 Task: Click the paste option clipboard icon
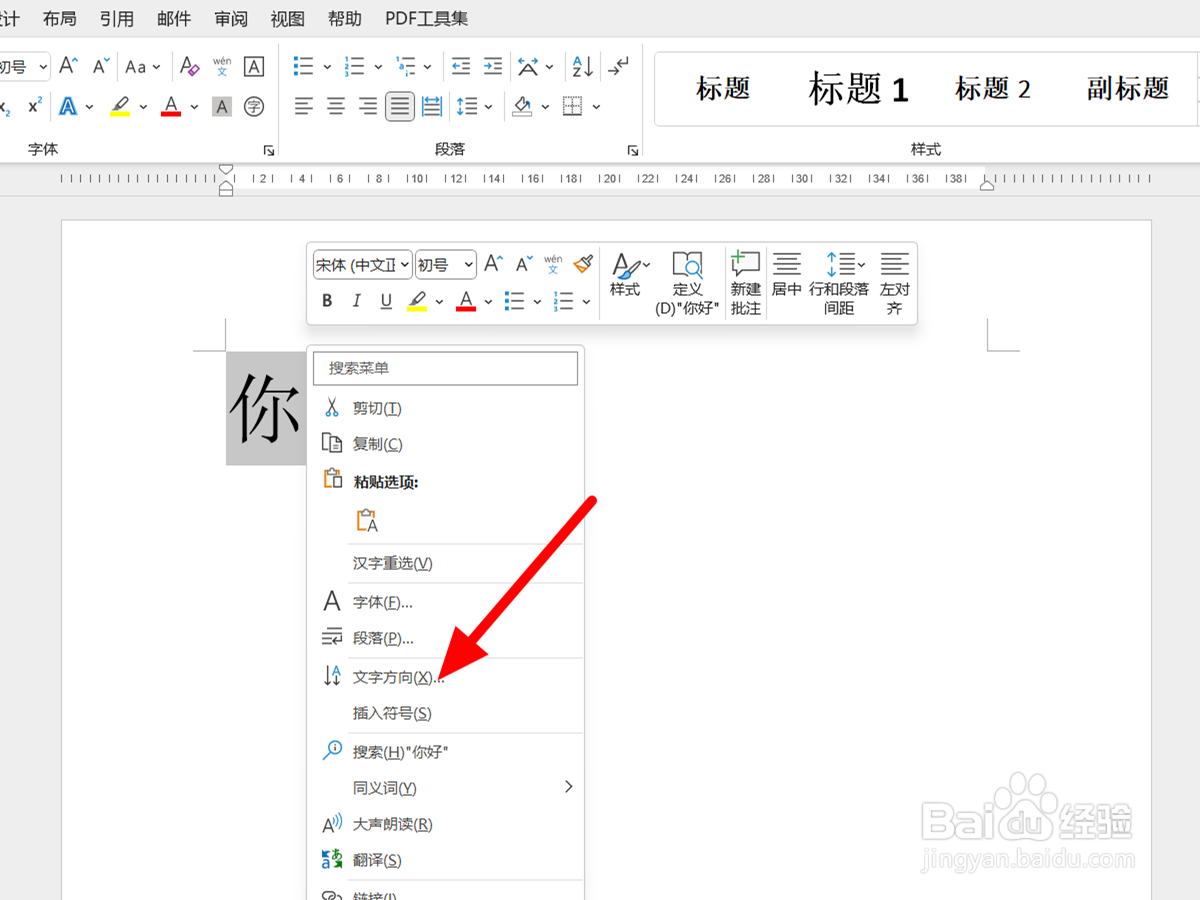click(367, 520)
